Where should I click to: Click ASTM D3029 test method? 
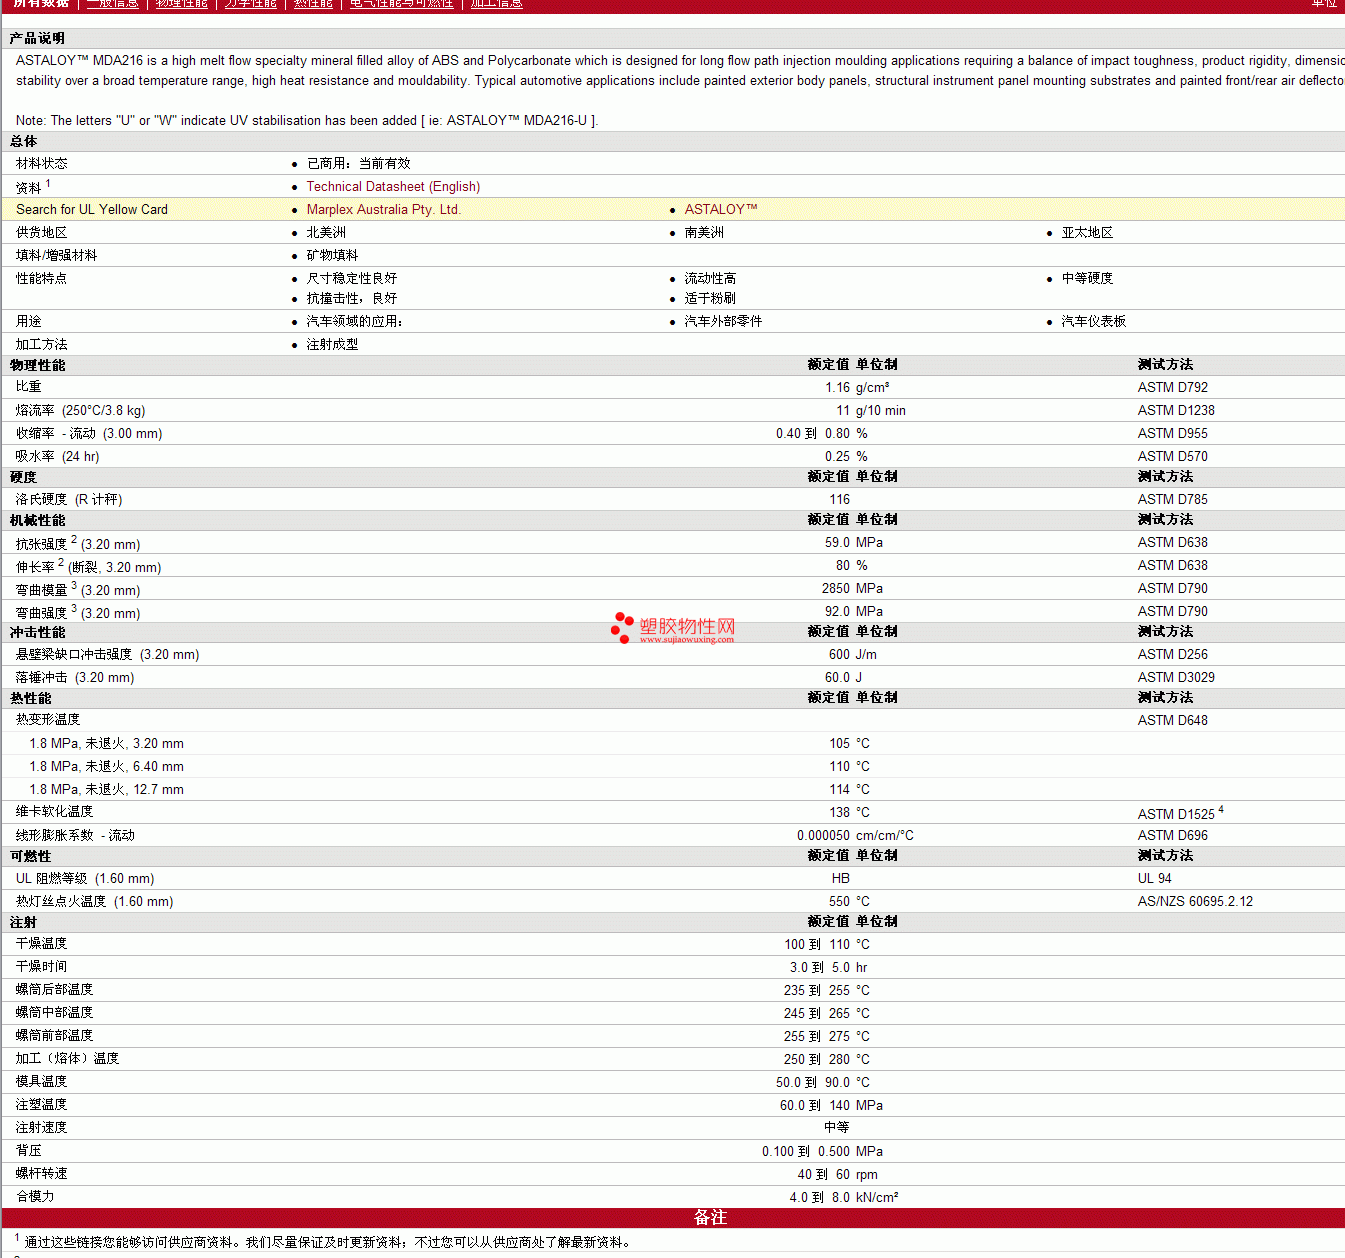tap(1176, 678)
